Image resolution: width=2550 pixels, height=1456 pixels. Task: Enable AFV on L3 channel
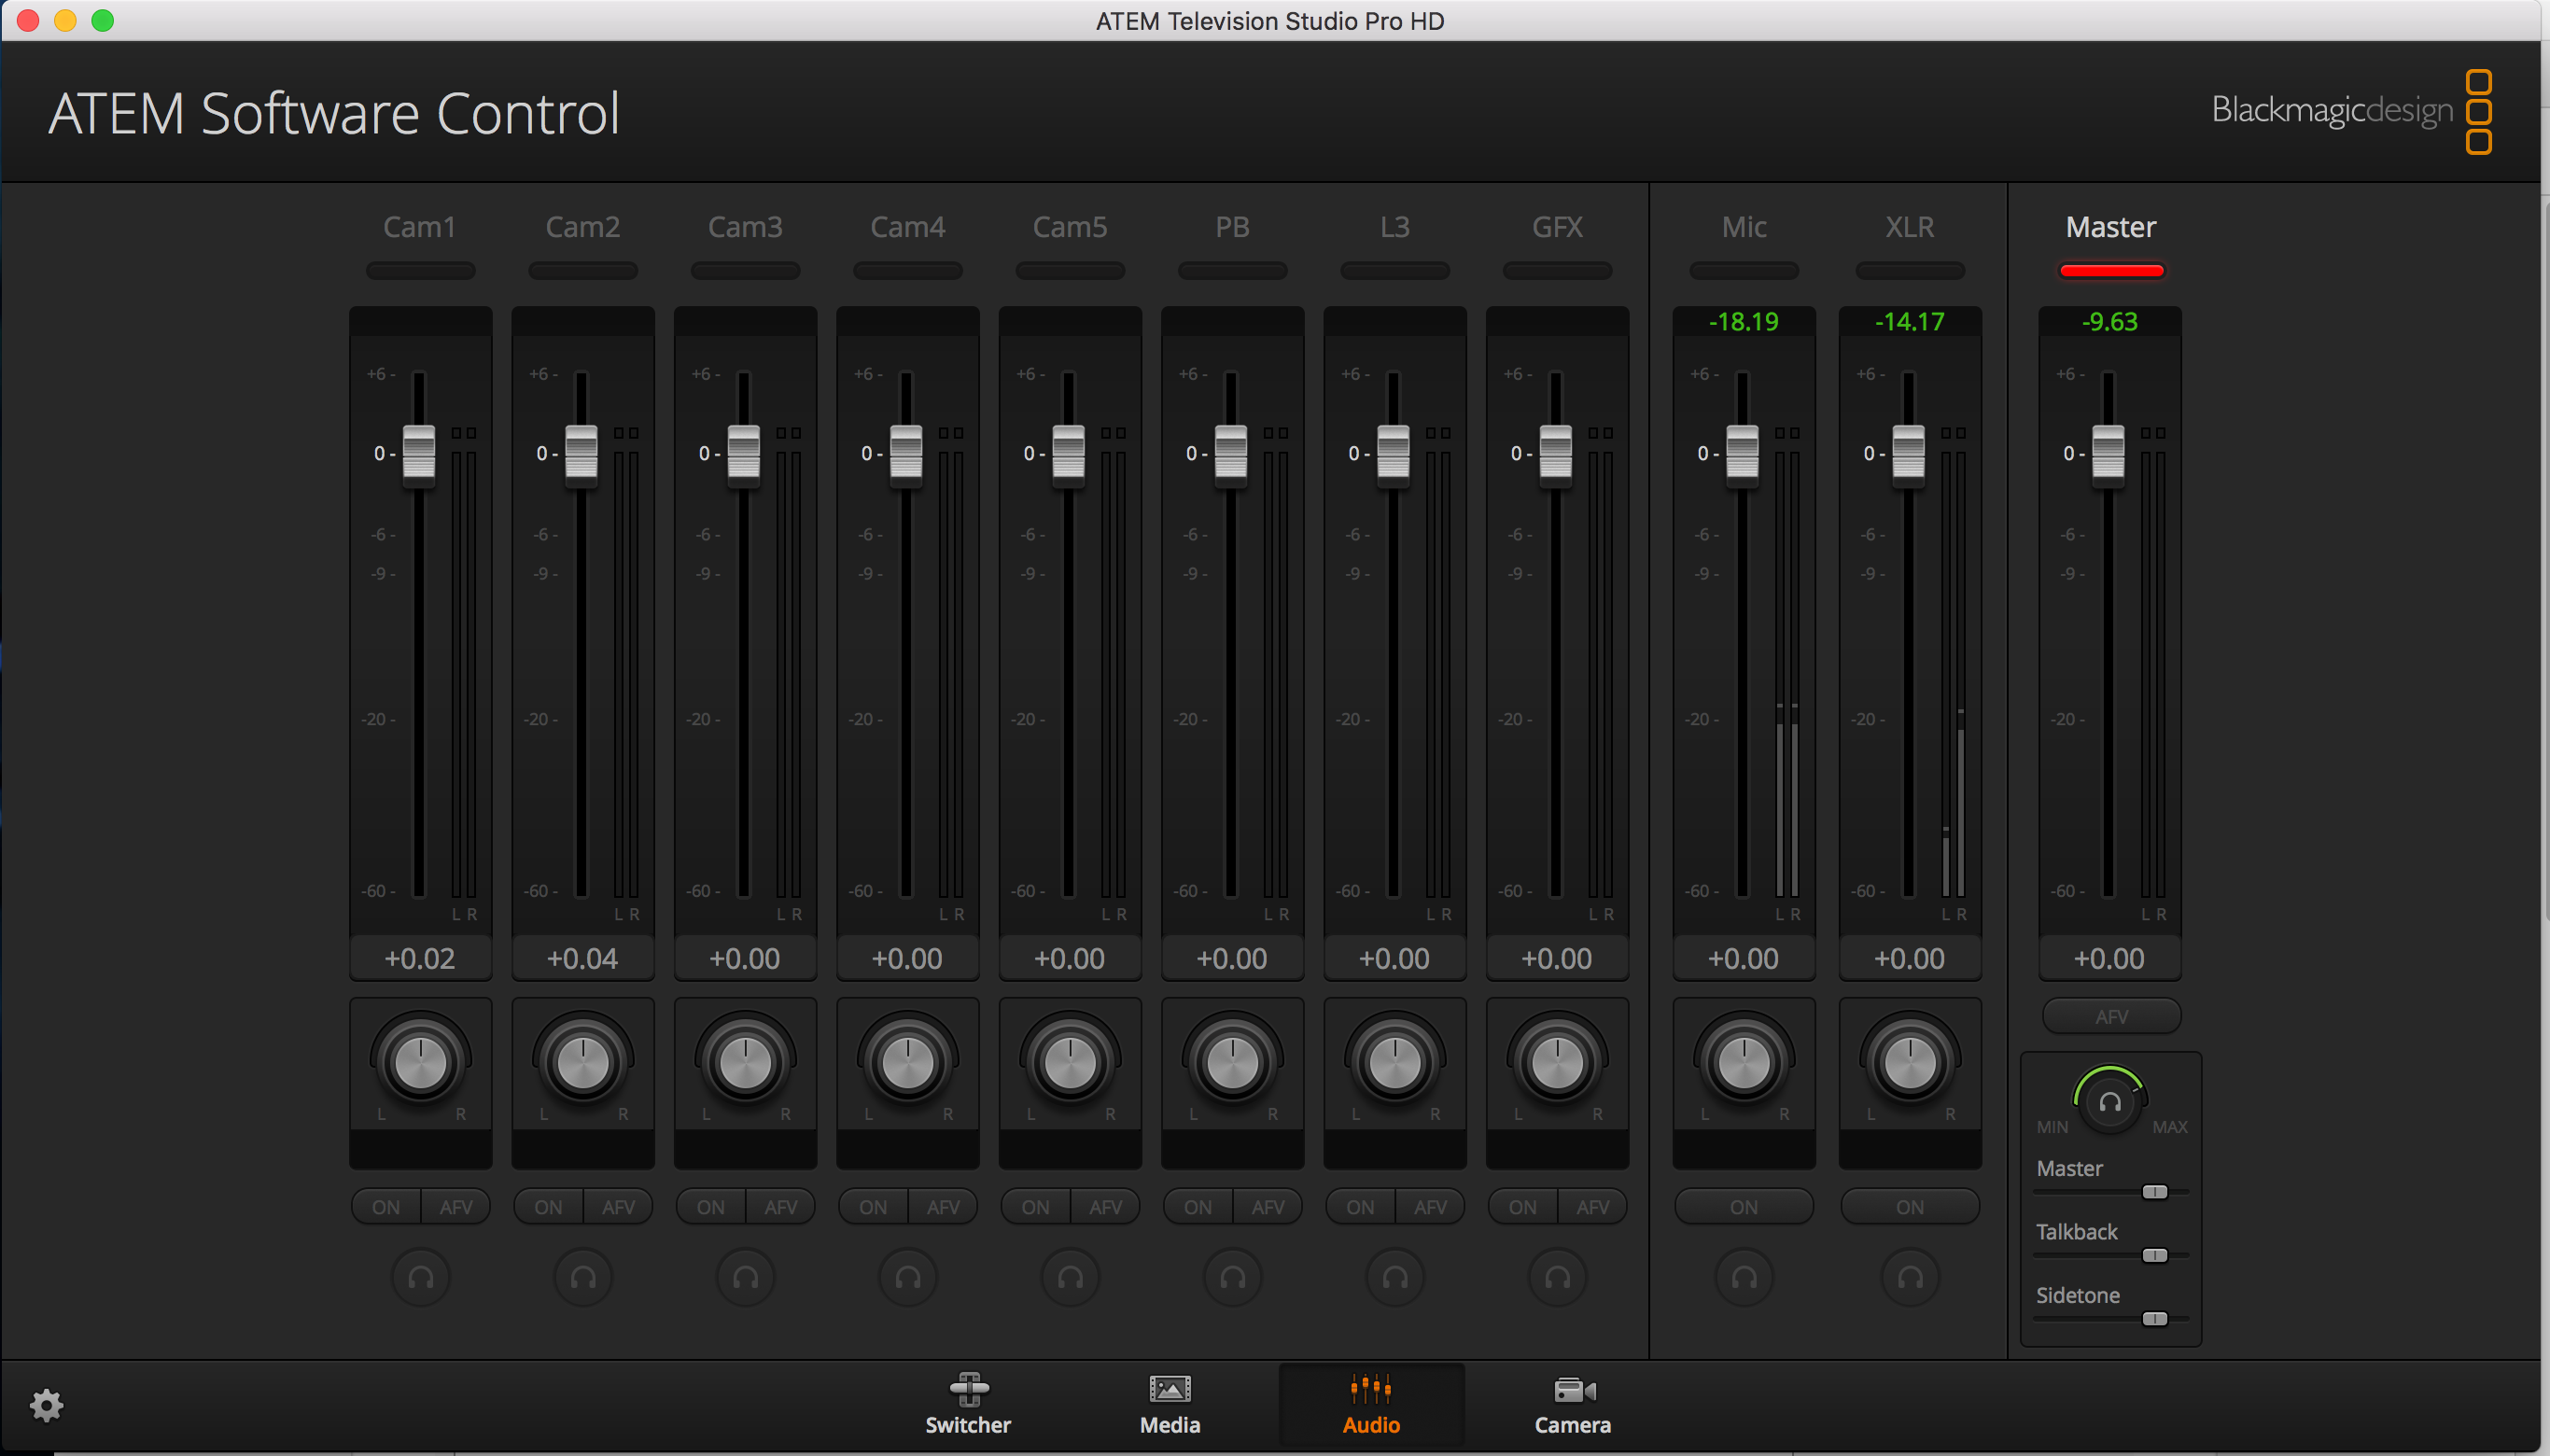point(1430,1207)
